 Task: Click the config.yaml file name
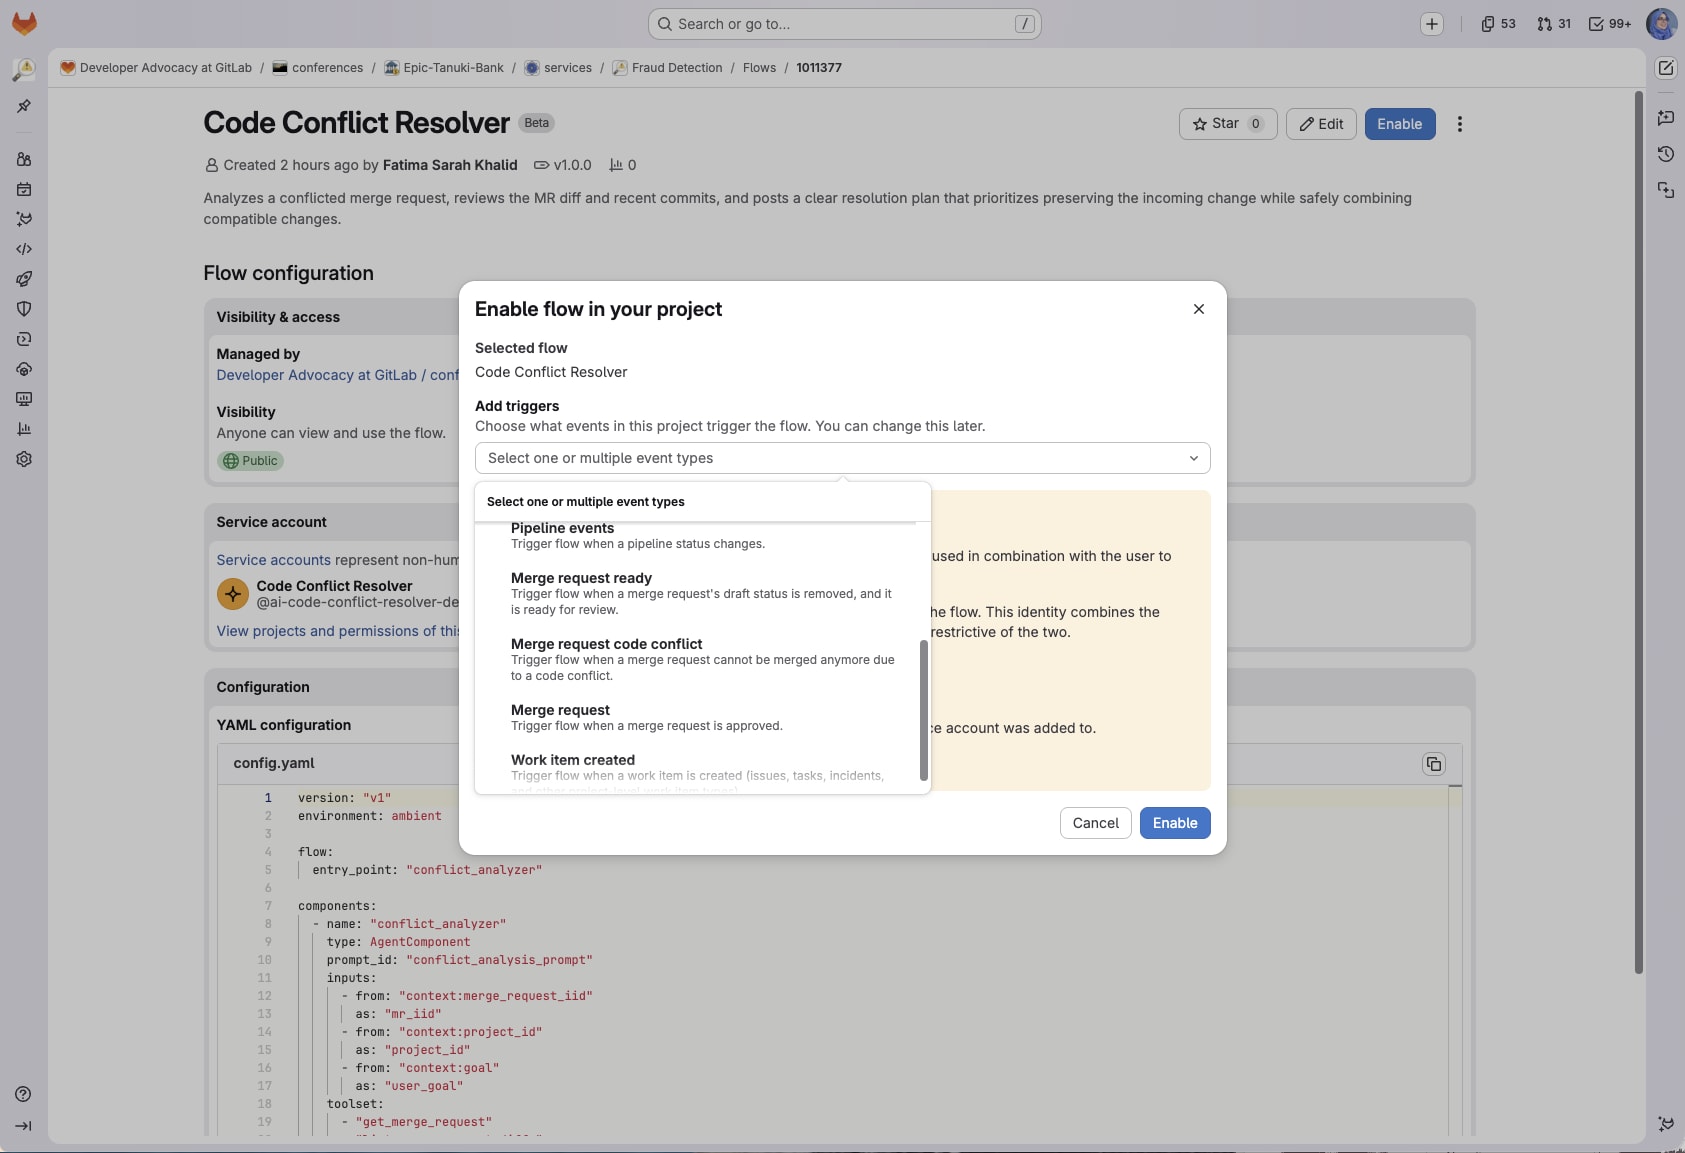274,763
